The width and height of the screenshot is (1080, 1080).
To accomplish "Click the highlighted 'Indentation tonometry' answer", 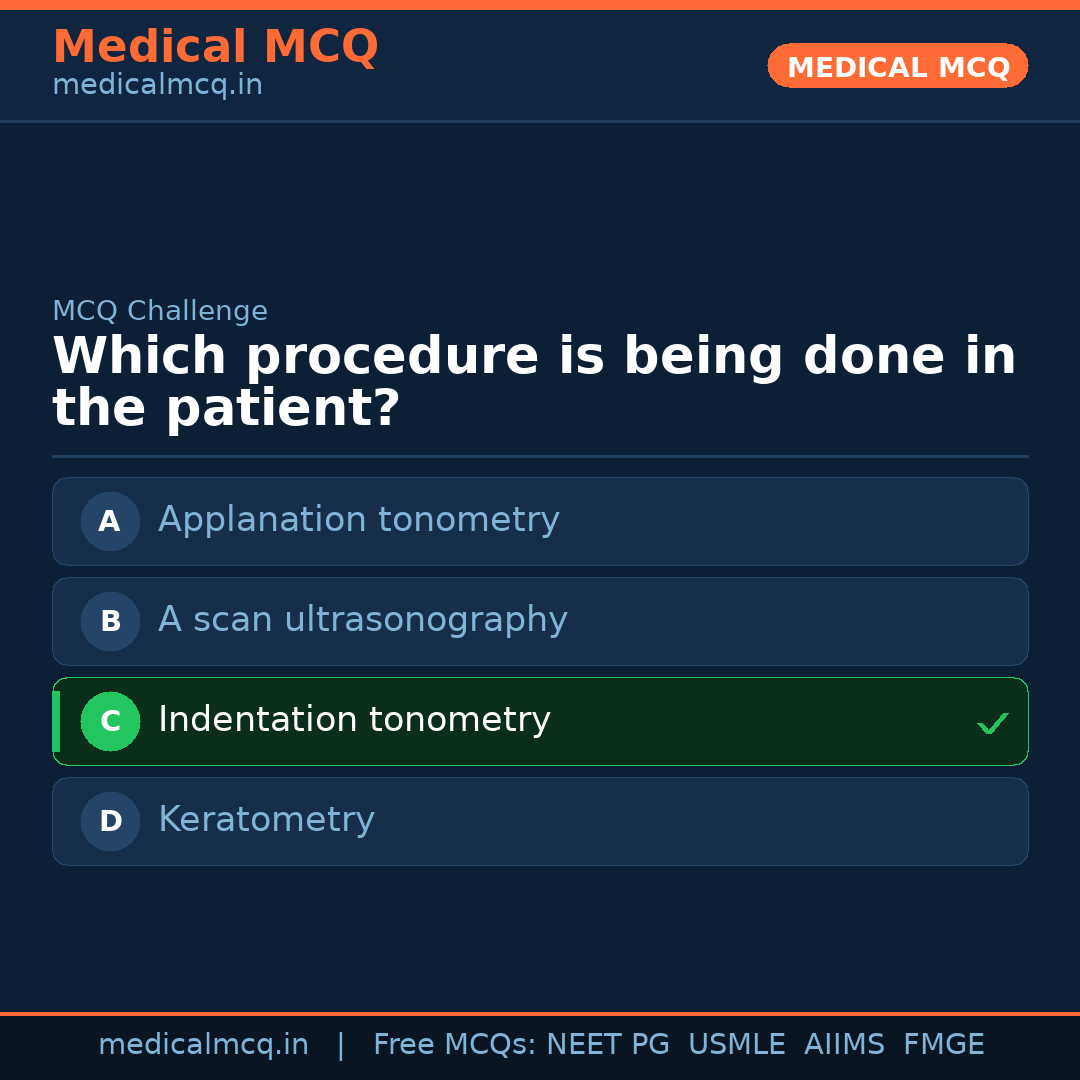I will click(354, 721).
